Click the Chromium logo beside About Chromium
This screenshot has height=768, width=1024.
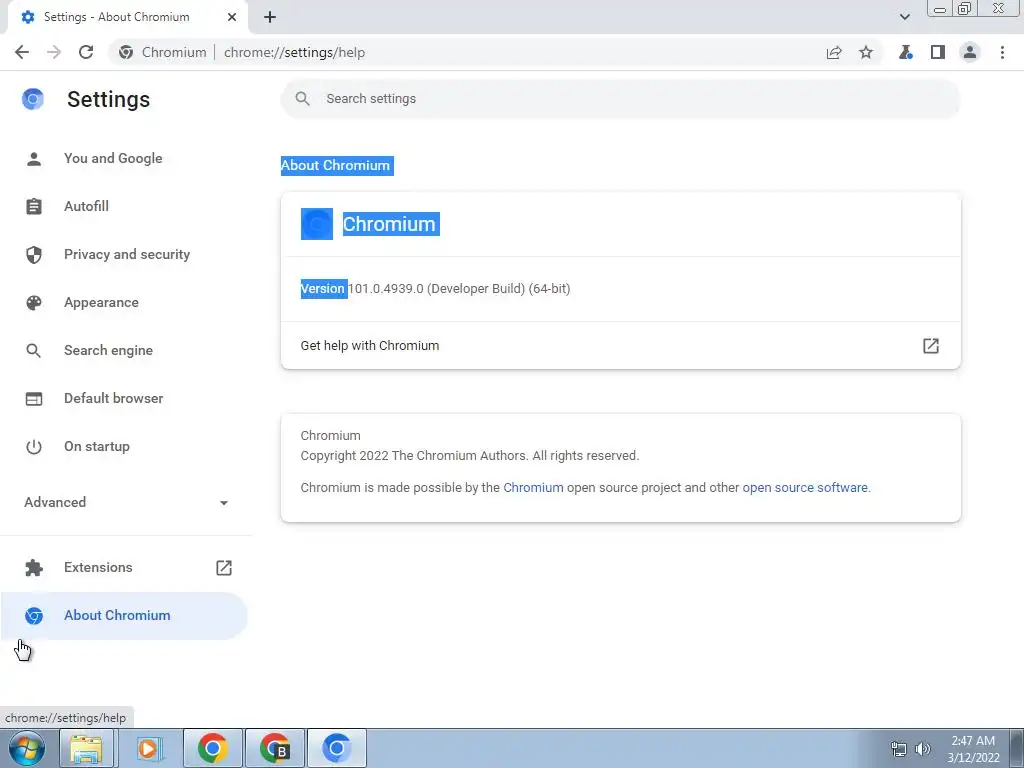pyautogui.click(x=33, y=616)
